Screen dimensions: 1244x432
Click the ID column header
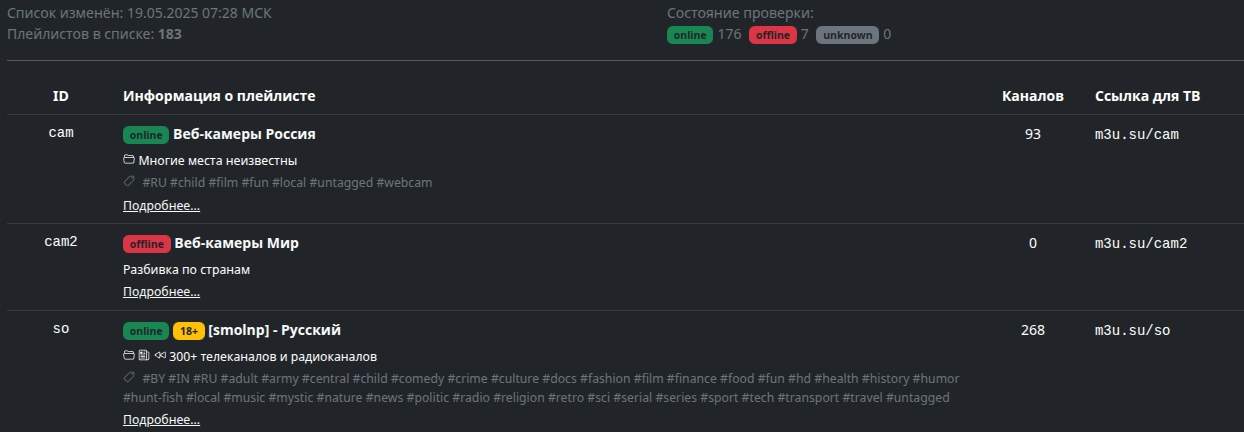tap(61, 96)
